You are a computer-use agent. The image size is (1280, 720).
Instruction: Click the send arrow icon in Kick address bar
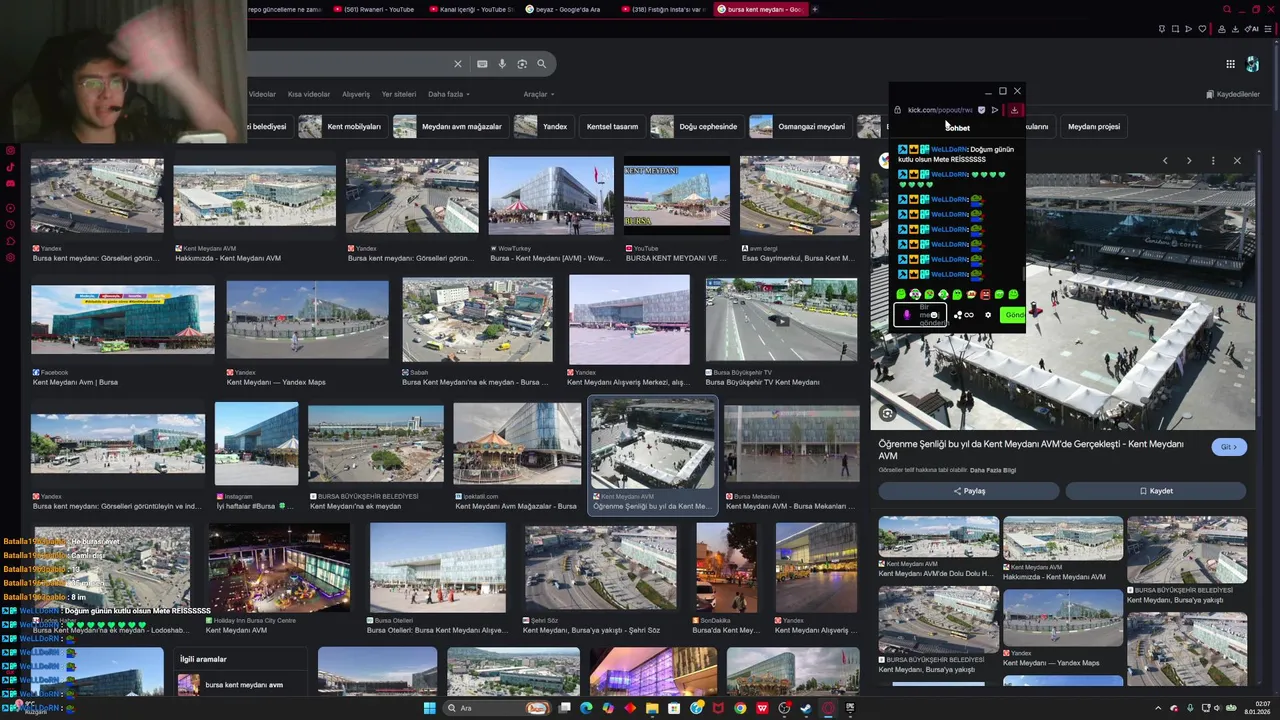point(995,110)
